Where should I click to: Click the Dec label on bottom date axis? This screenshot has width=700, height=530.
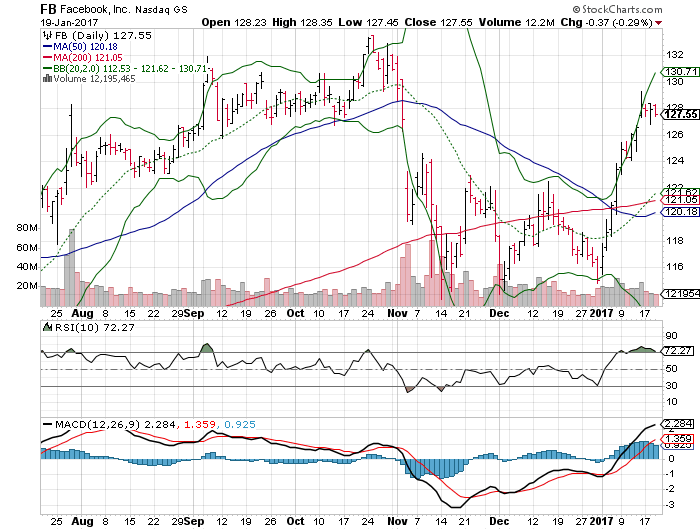[499, 521]
